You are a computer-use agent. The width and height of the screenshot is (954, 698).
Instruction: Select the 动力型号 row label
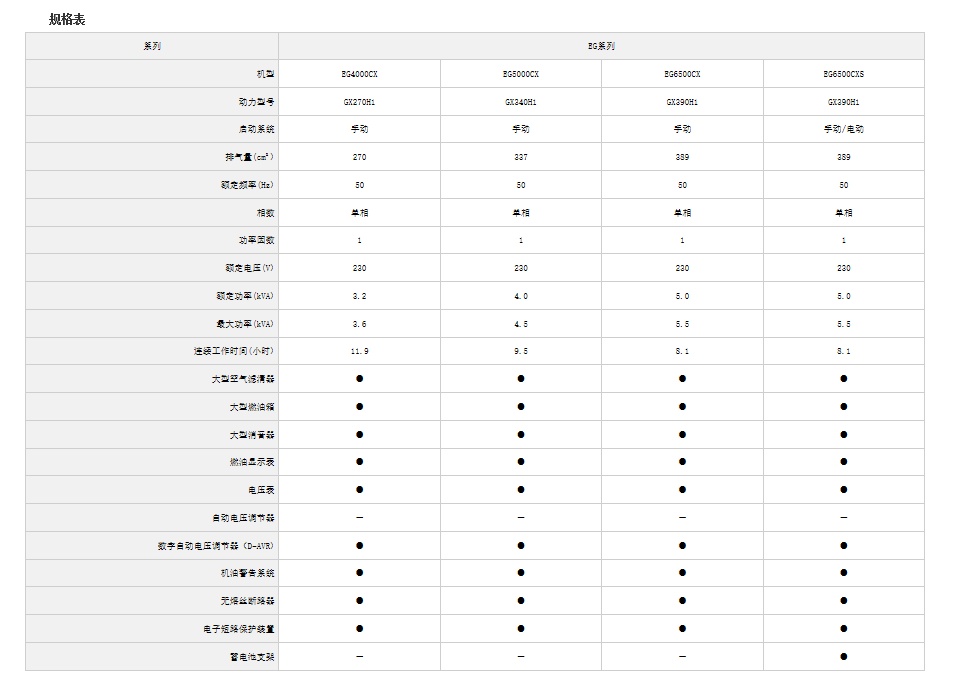pos(256,102)
